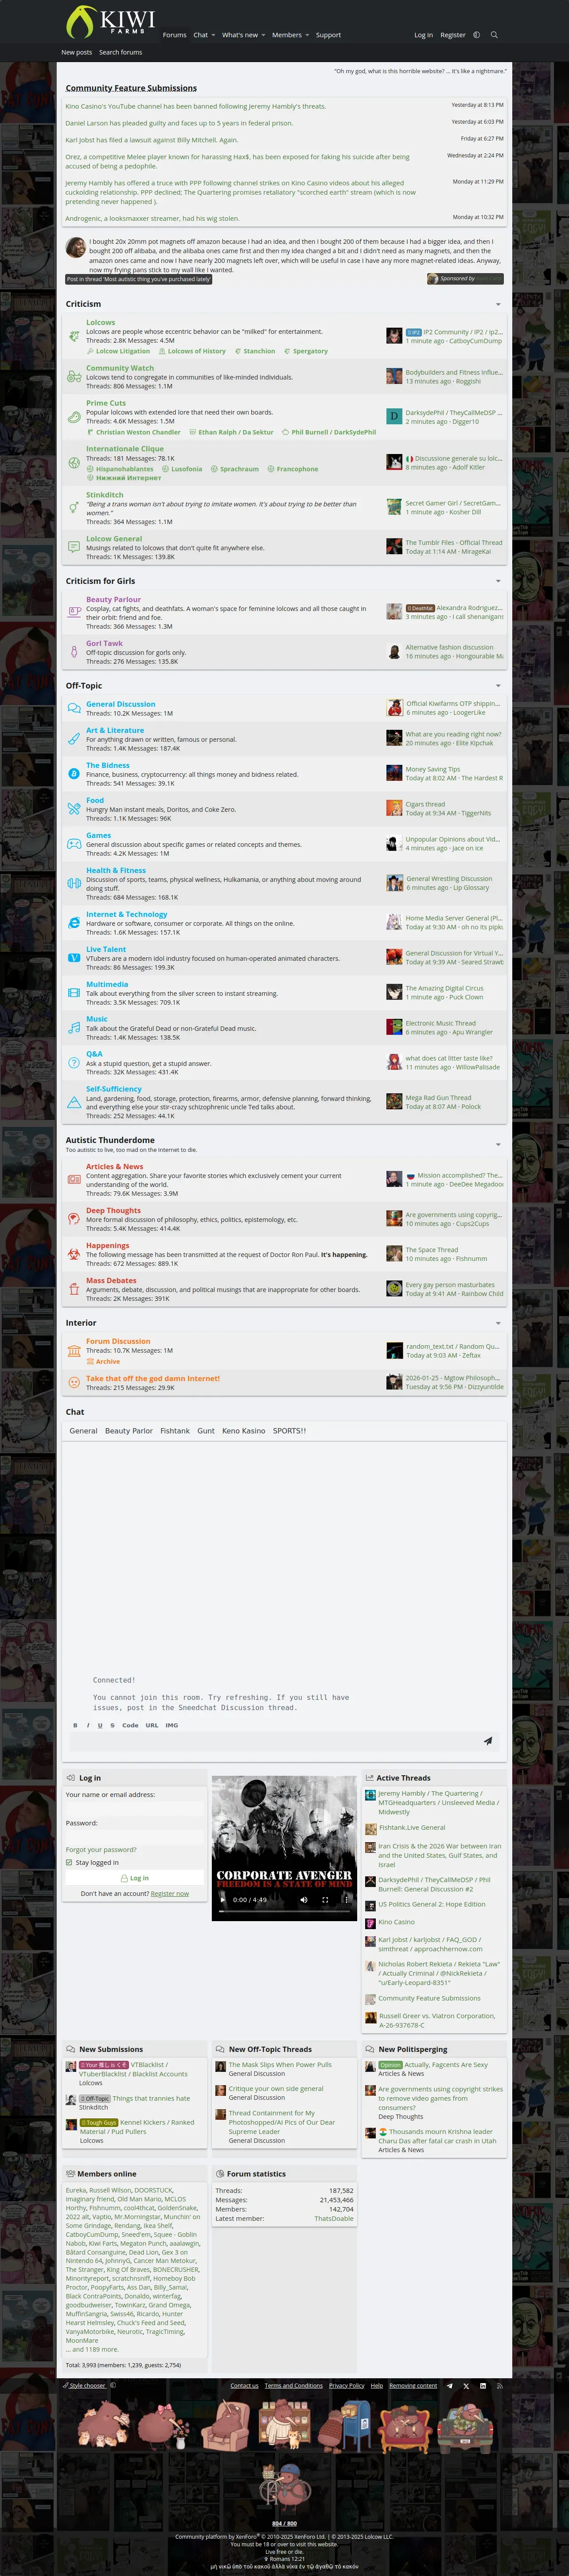Click the Art & Literature brush icon
The width and height of the screenshot is (569, 2576).
(x=74, y=738)
